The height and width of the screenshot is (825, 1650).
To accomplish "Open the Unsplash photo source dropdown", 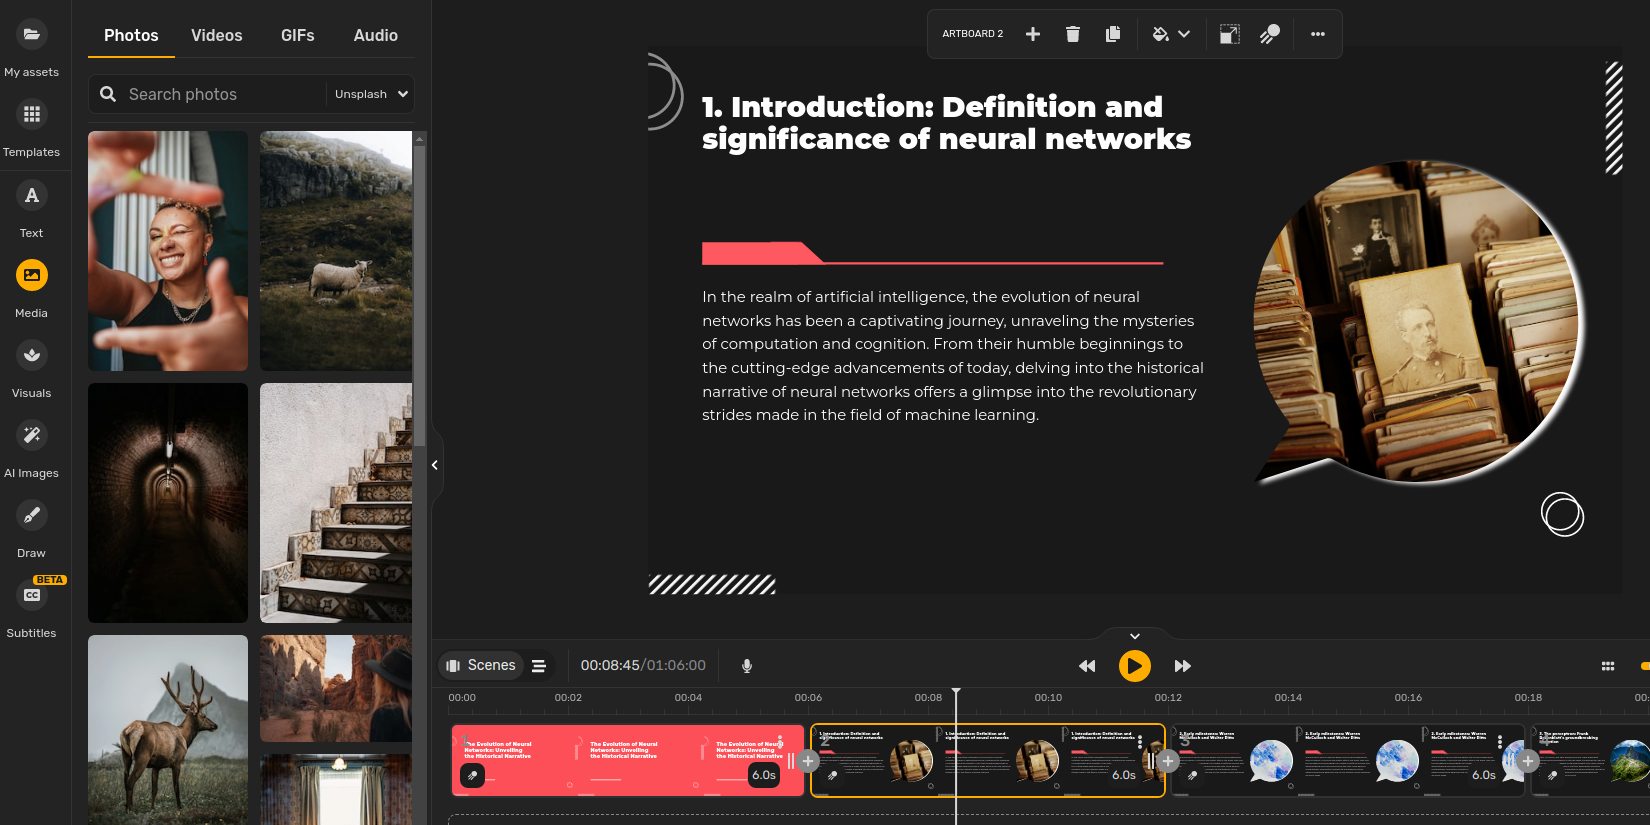I will pyautogui.click(x=371, y=94).
